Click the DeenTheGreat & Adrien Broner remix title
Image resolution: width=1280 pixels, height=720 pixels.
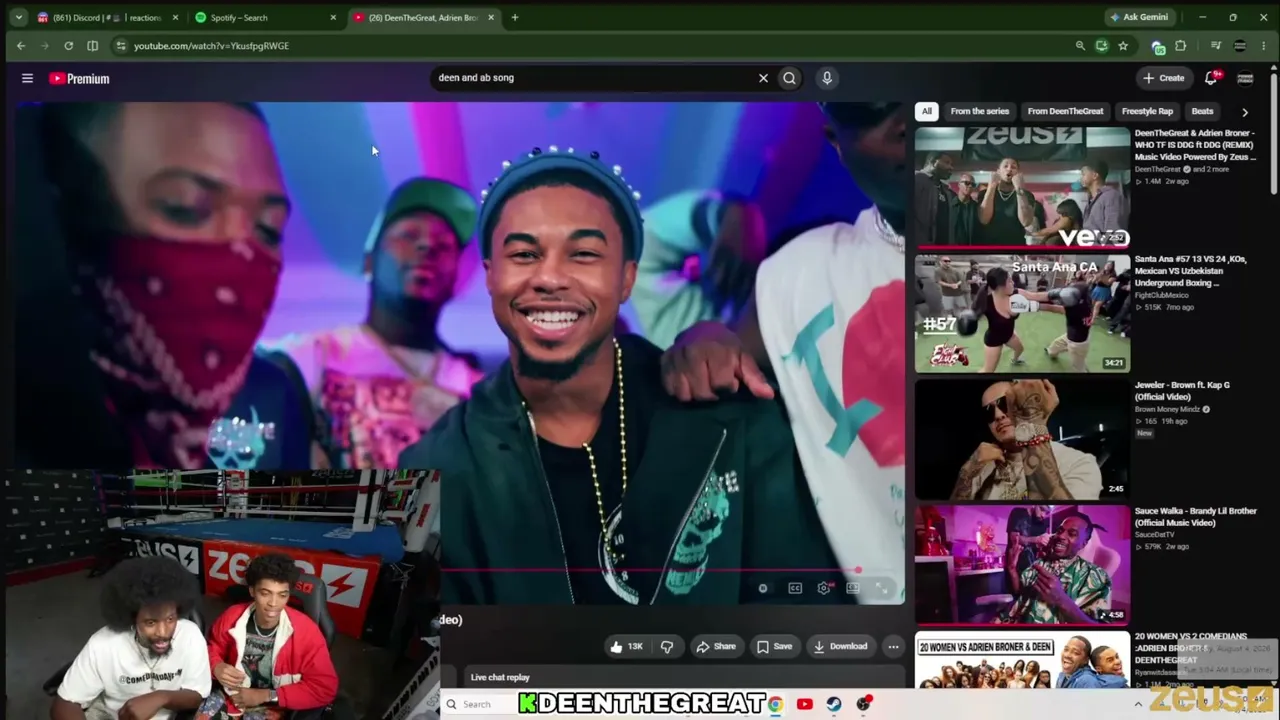pos(1195,145)
